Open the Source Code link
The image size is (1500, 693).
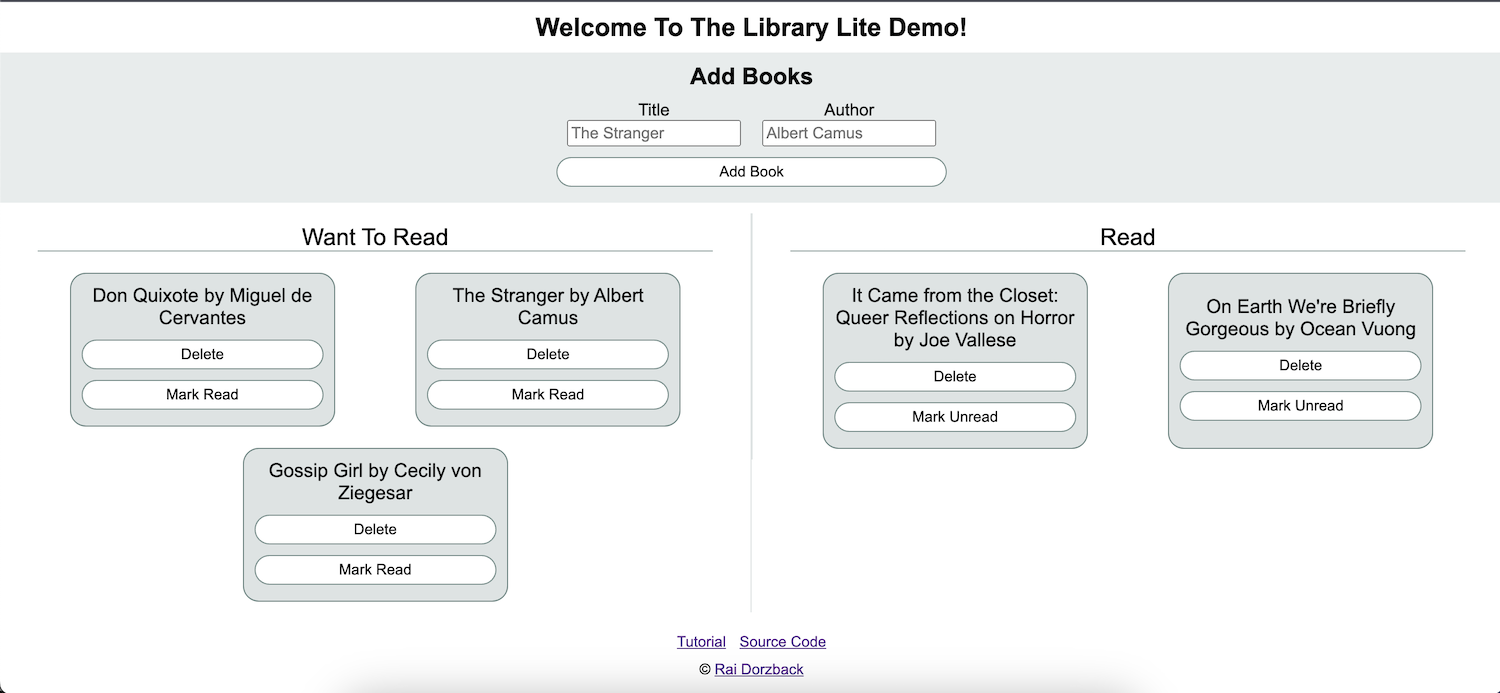(783, 642)
